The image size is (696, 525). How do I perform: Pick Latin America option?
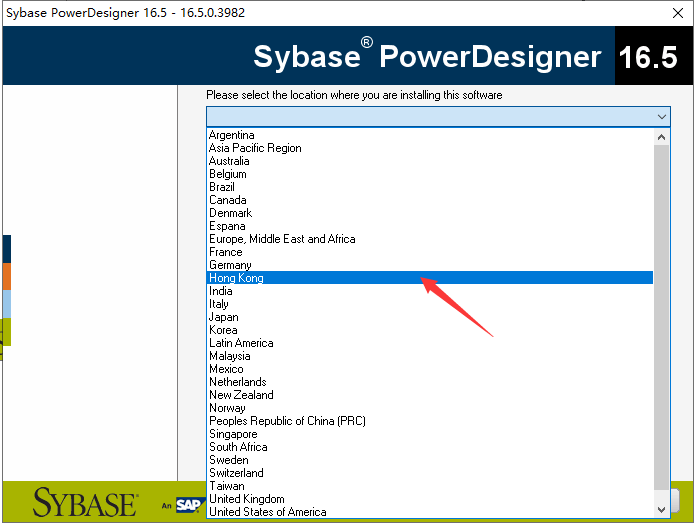(430, 343)
